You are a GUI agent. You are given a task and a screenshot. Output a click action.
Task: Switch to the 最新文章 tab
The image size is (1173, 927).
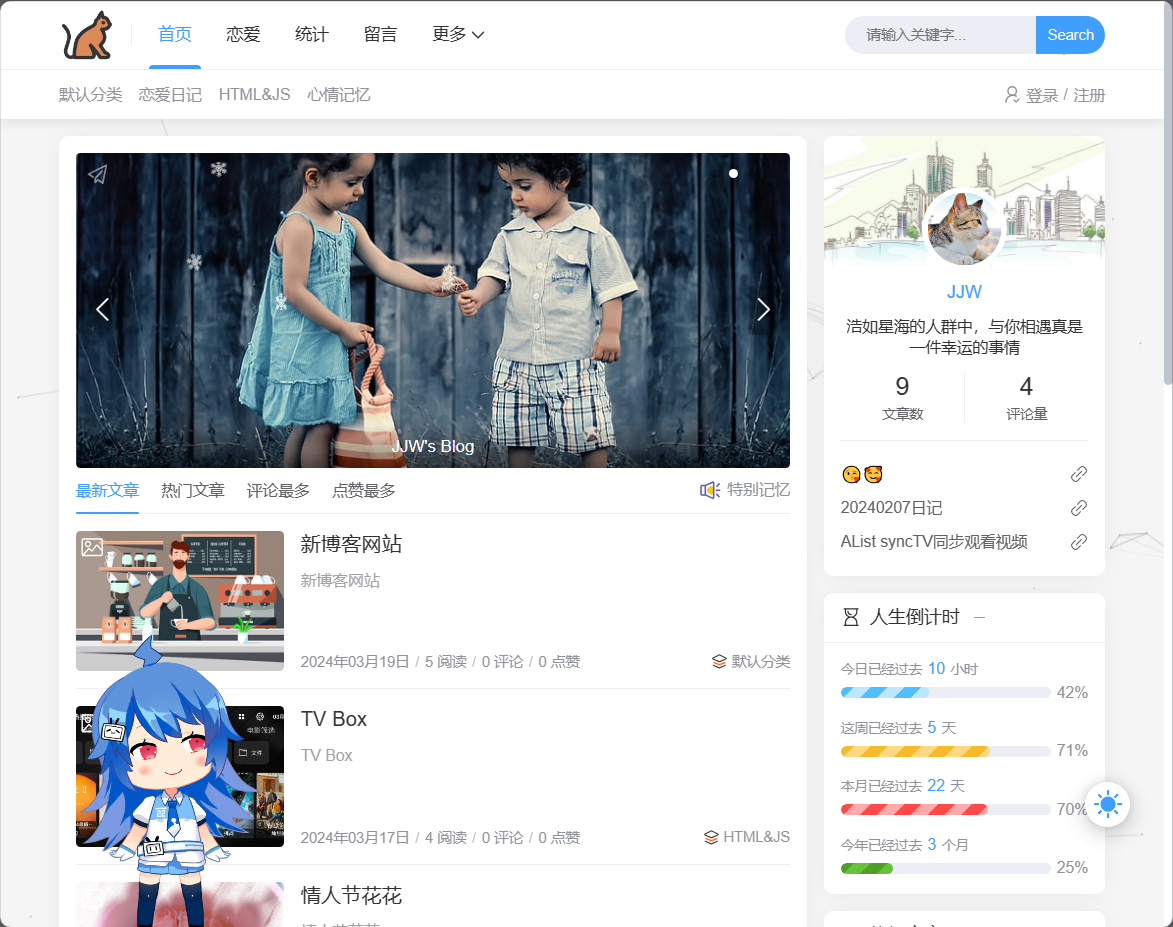(107, 491)
